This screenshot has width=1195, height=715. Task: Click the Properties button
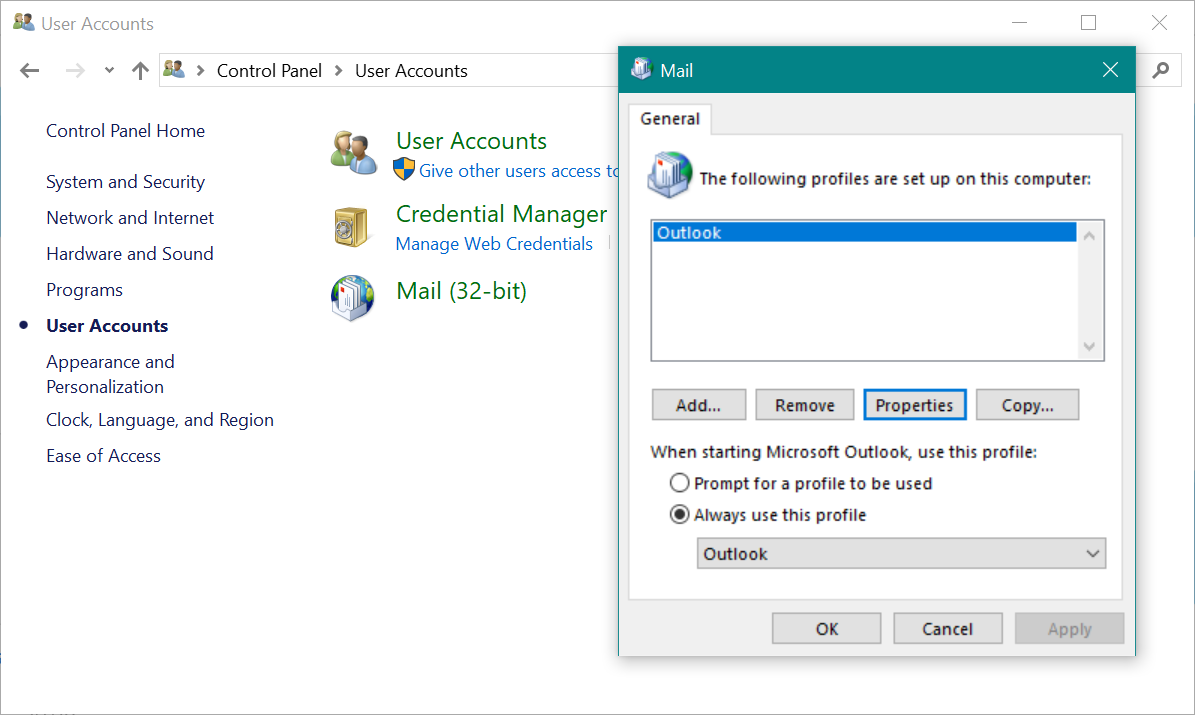(x=914, y=405)
